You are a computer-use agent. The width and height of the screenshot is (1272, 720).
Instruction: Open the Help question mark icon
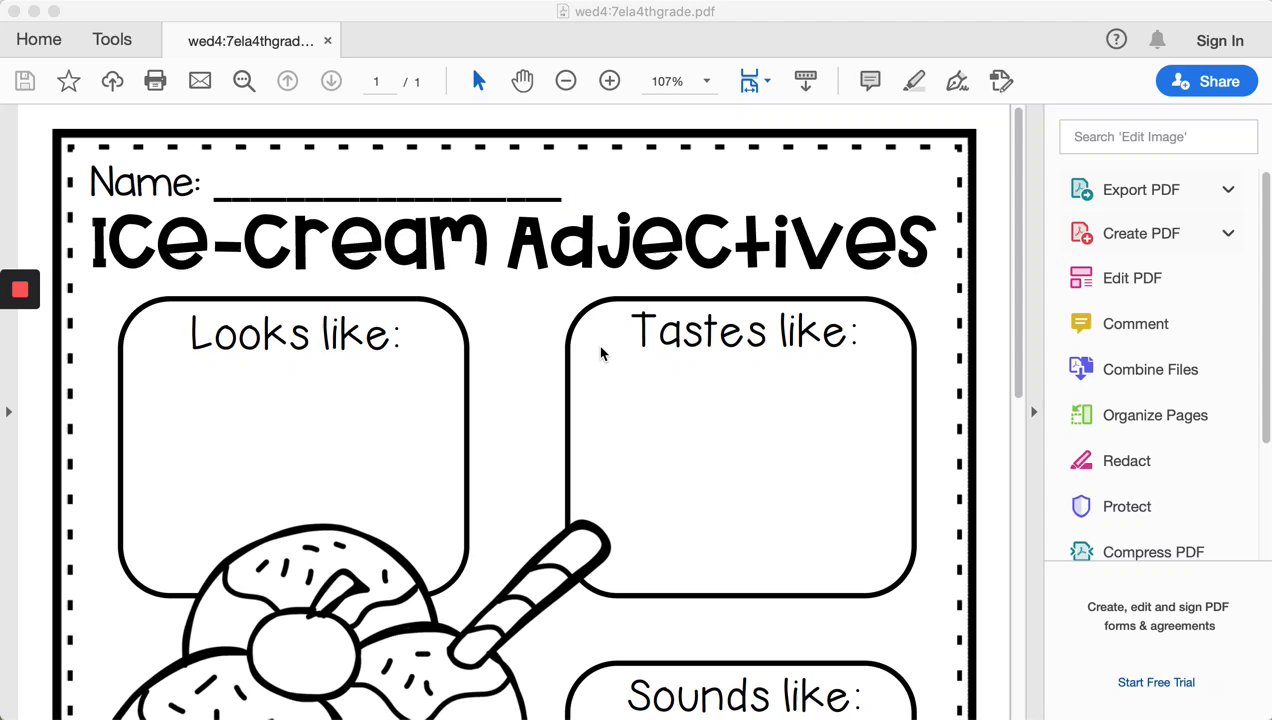click(1116, 39)
